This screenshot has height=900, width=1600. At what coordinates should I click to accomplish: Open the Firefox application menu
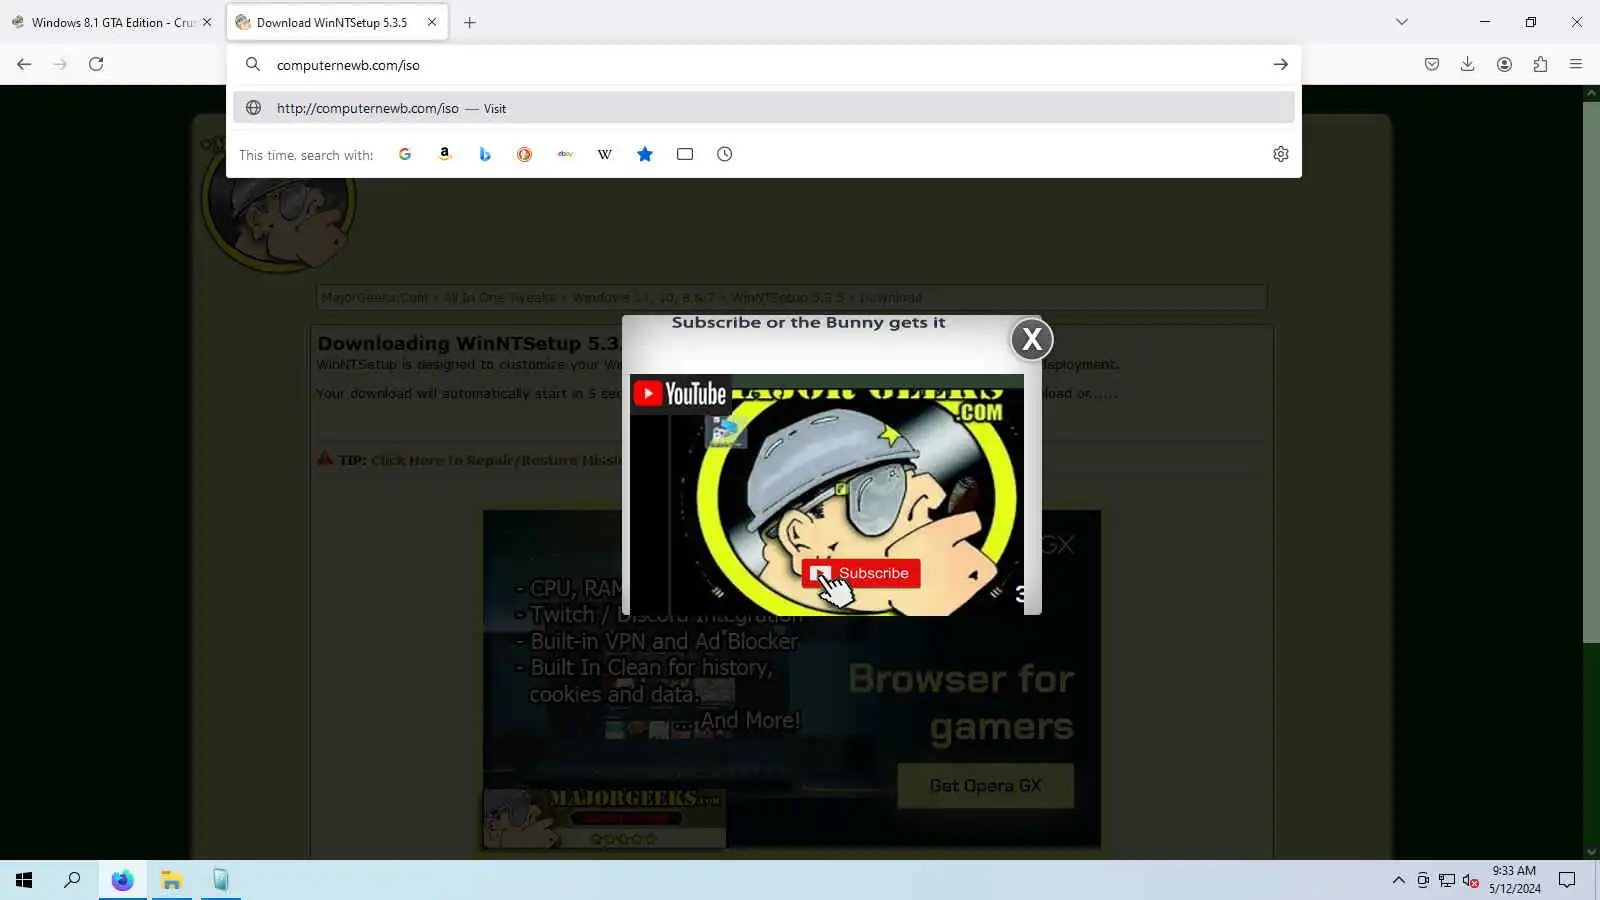pos(1576,64)
